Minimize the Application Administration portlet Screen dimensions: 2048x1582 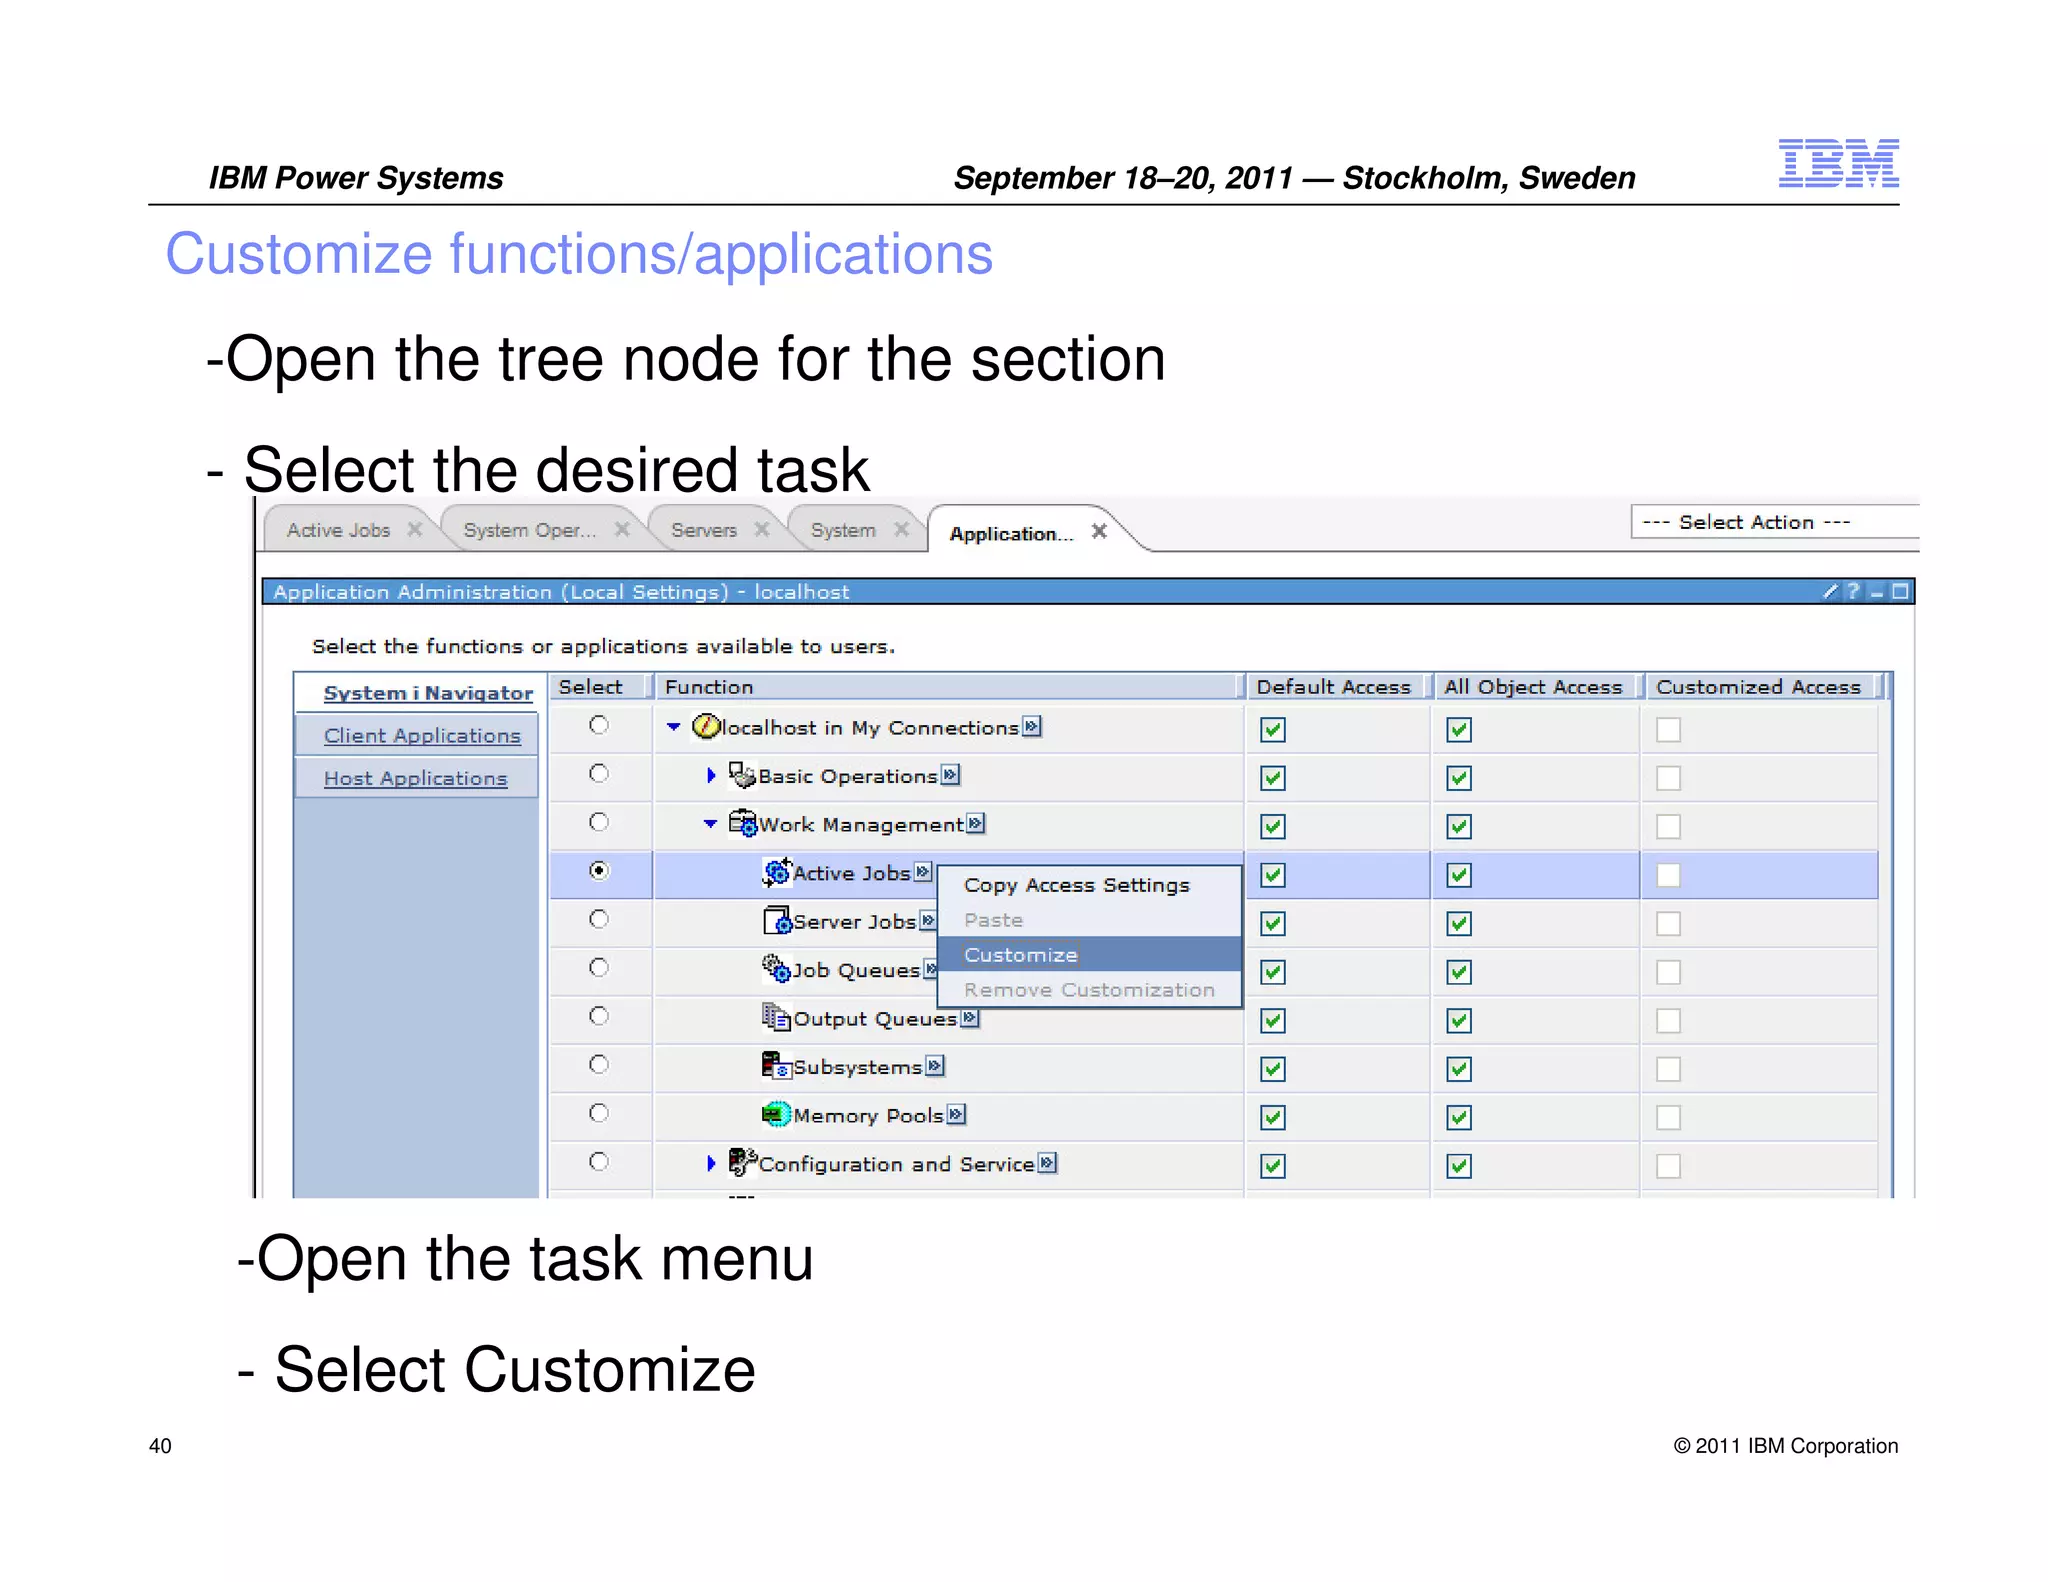coord(1877,592)
